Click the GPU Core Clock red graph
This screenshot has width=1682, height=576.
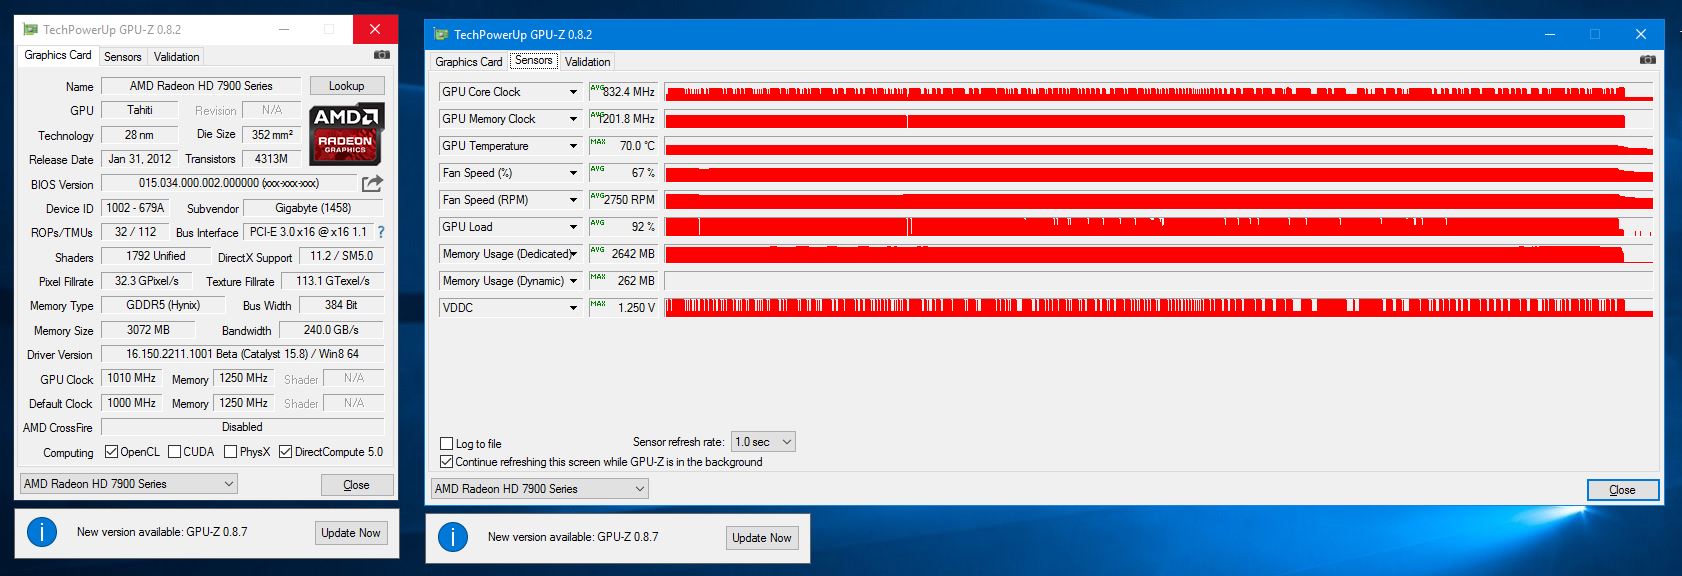1158,92
